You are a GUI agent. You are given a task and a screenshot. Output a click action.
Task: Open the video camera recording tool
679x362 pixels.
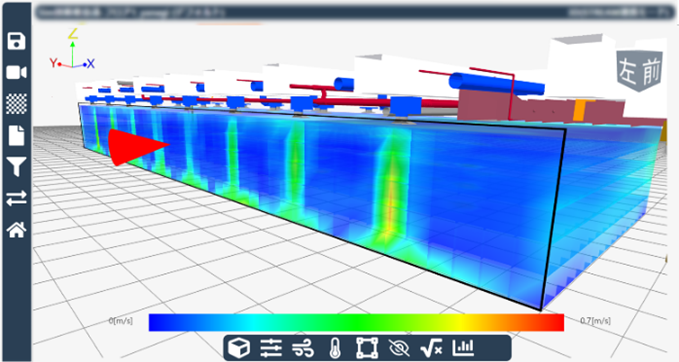[16, 72]
